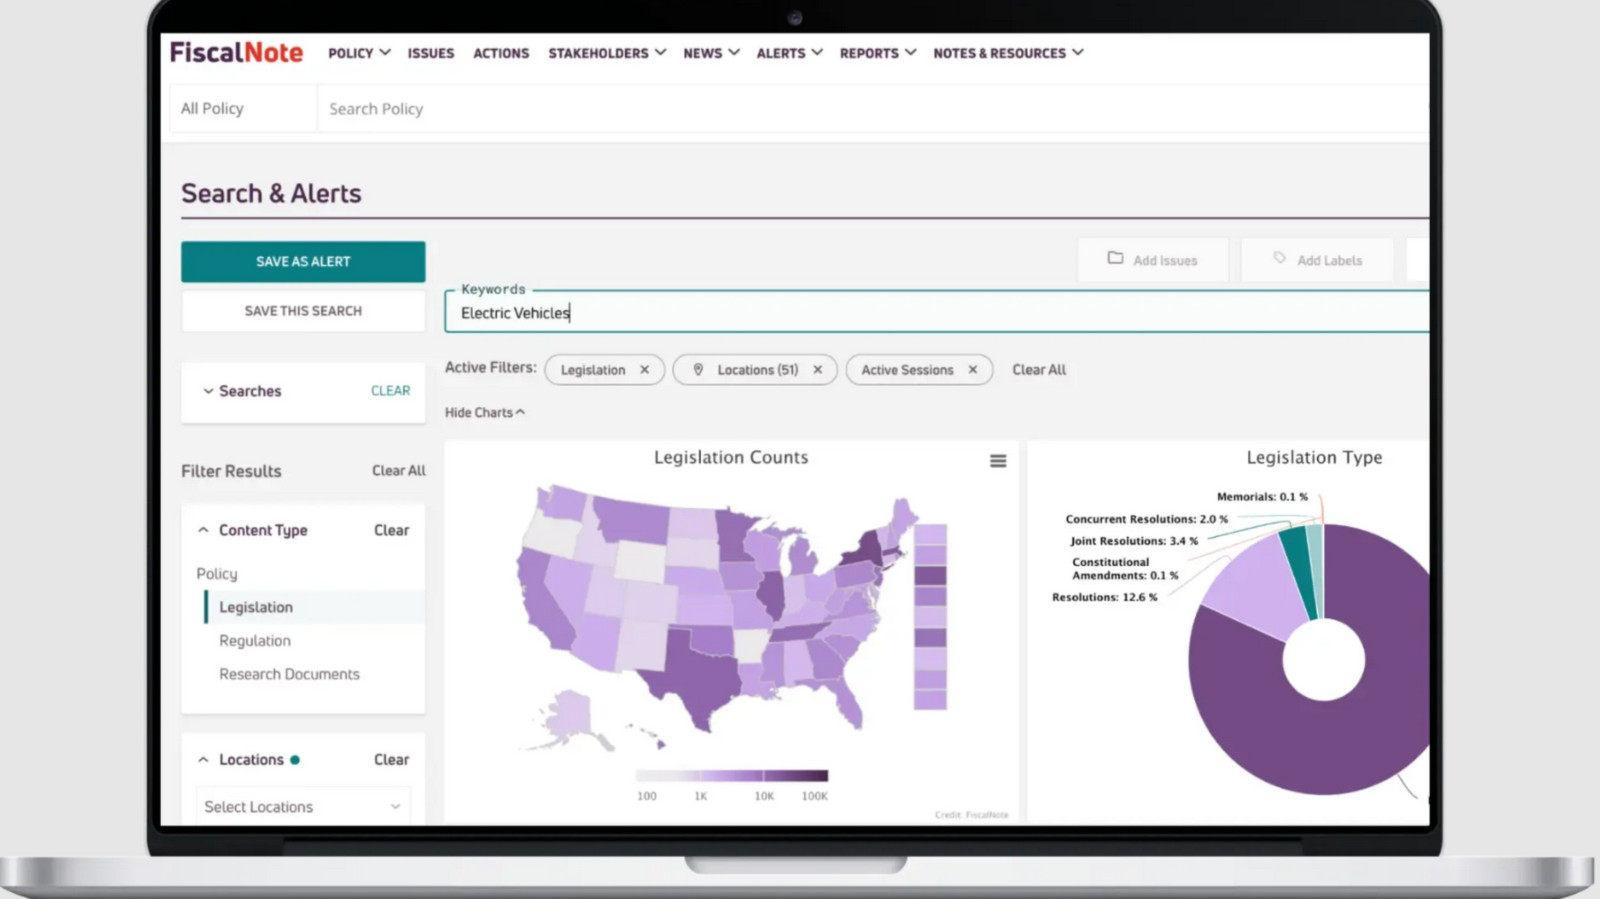Open the Stakeholders dropdown menu
Screen dimensions: 1600x899
(x=607, y=53)
